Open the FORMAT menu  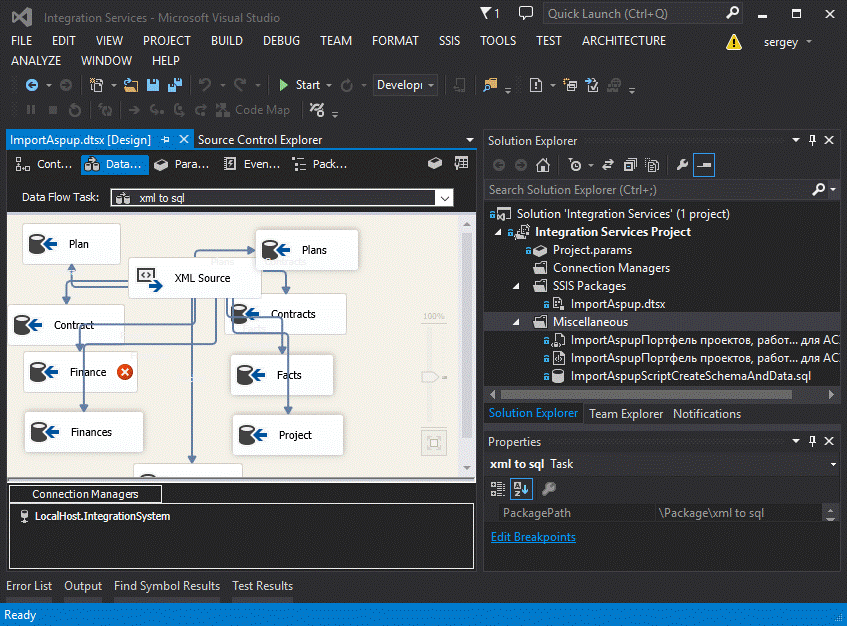pos(395,41)
